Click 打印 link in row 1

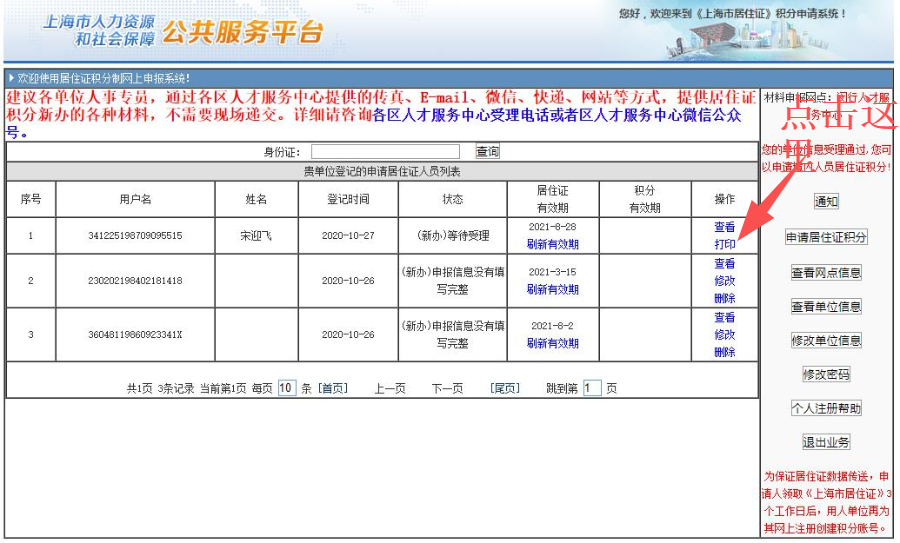pos(724,244)
